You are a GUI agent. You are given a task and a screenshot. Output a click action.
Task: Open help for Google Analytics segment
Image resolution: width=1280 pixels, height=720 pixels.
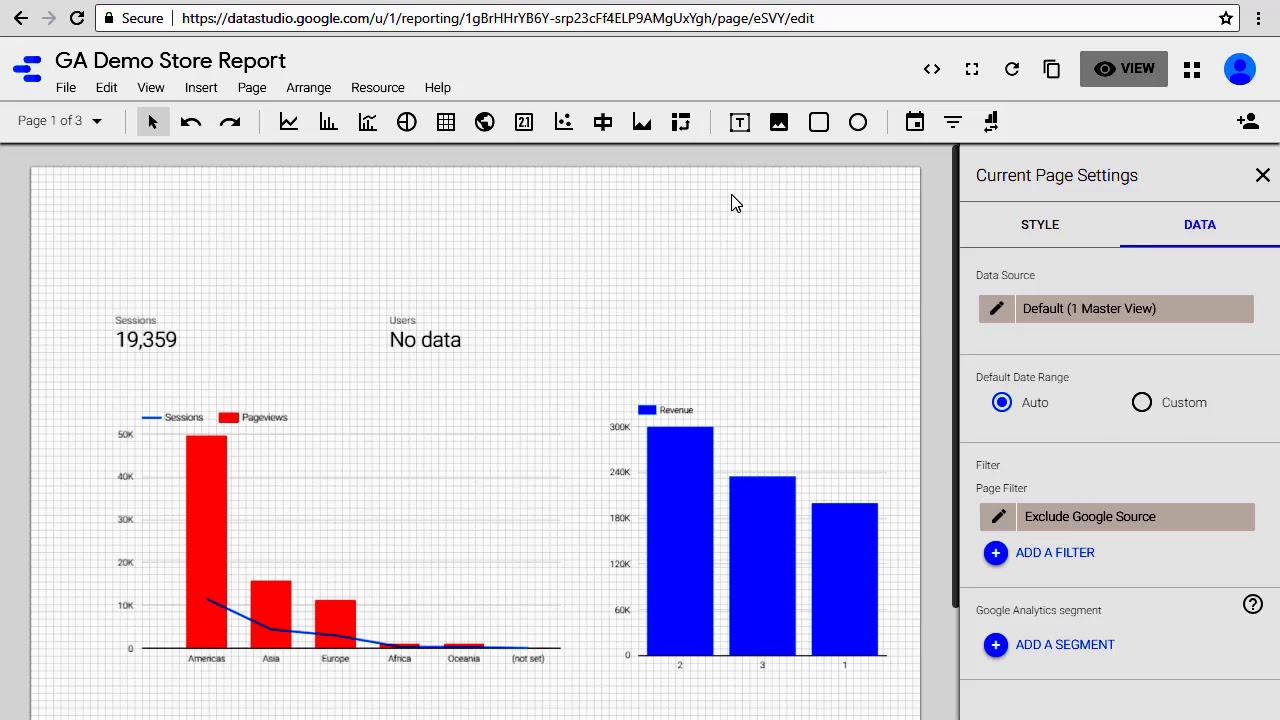coord(1253,604)
